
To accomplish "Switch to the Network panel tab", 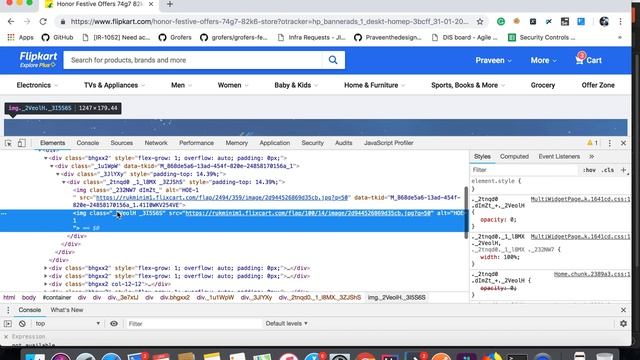I will pos(156,143).
